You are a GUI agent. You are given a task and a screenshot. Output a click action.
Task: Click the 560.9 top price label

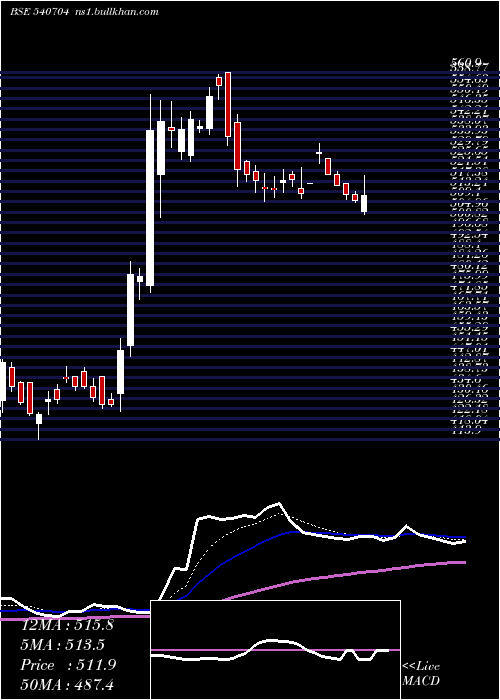(467, 63)
